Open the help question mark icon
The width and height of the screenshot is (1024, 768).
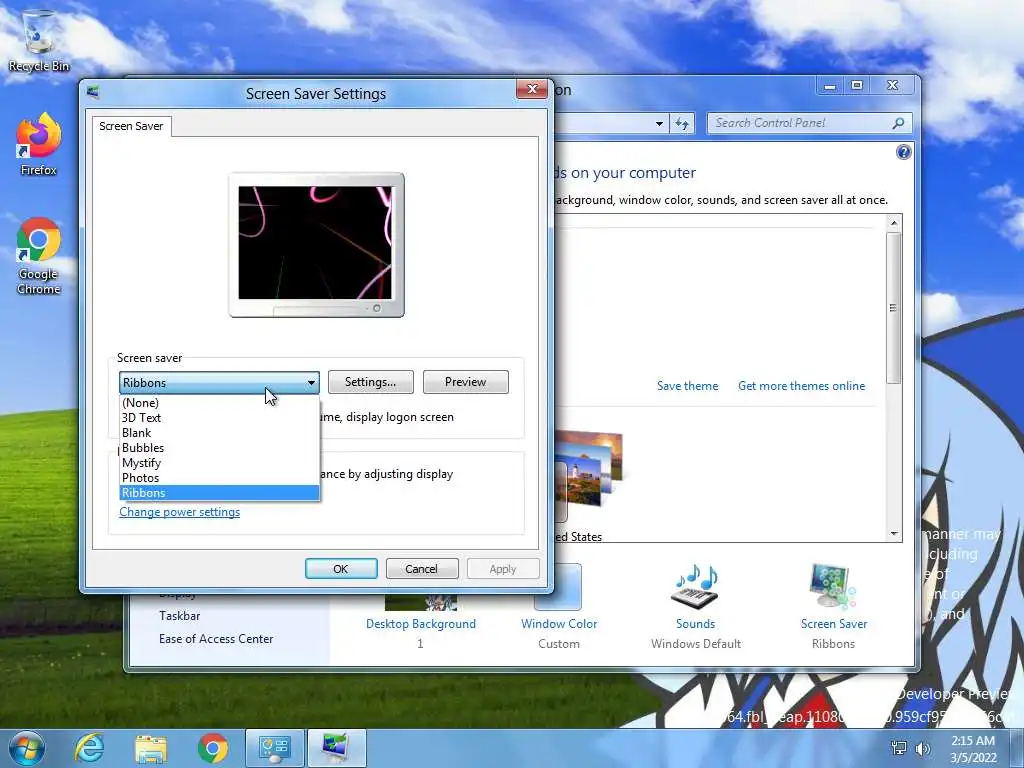(x=903, y=152)
